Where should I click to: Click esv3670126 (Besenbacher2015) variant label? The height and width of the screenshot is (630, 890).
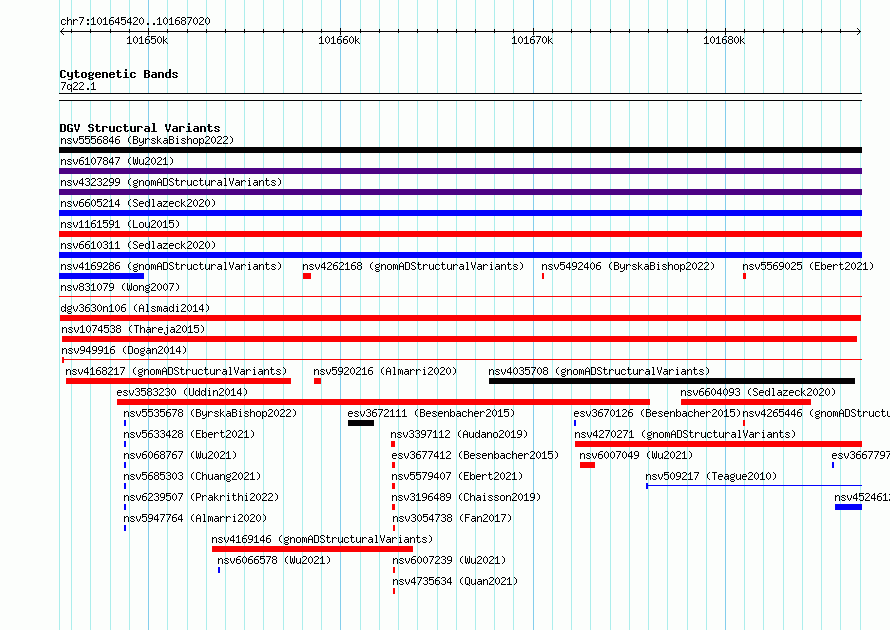(657, 413)
